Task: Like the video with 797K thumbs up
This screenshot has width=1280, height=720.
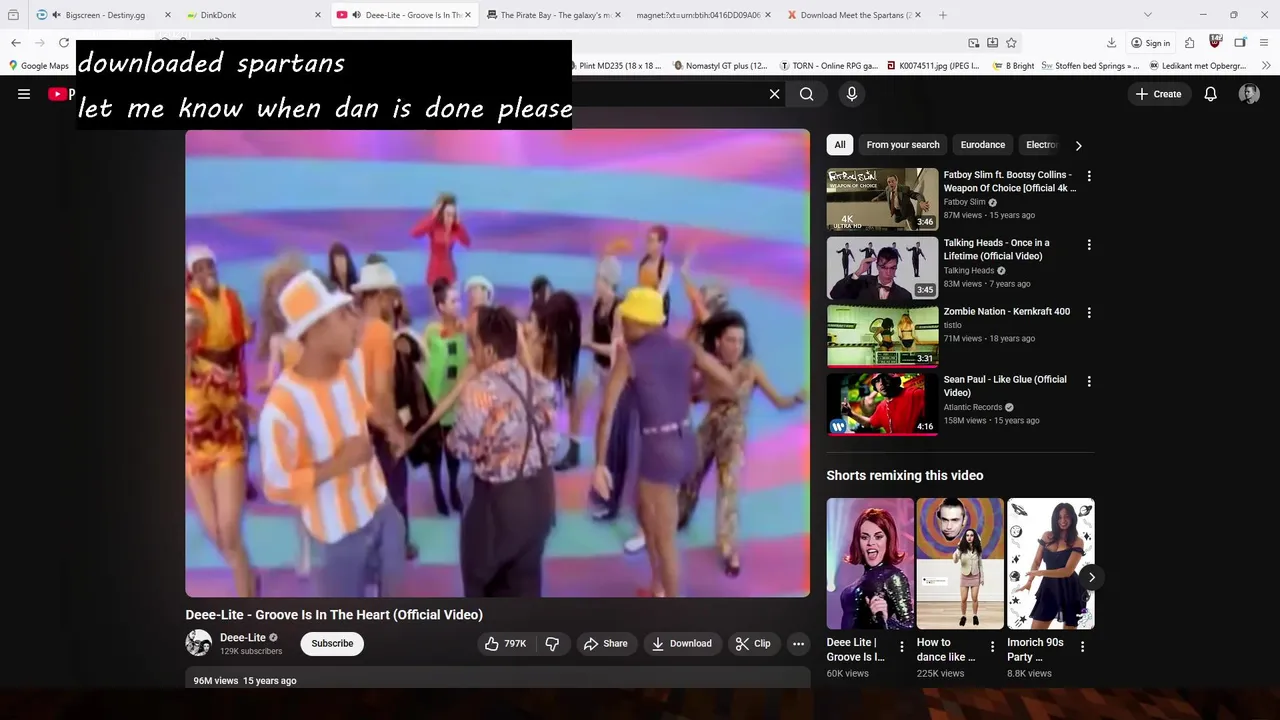Action: tap(505, 644)
